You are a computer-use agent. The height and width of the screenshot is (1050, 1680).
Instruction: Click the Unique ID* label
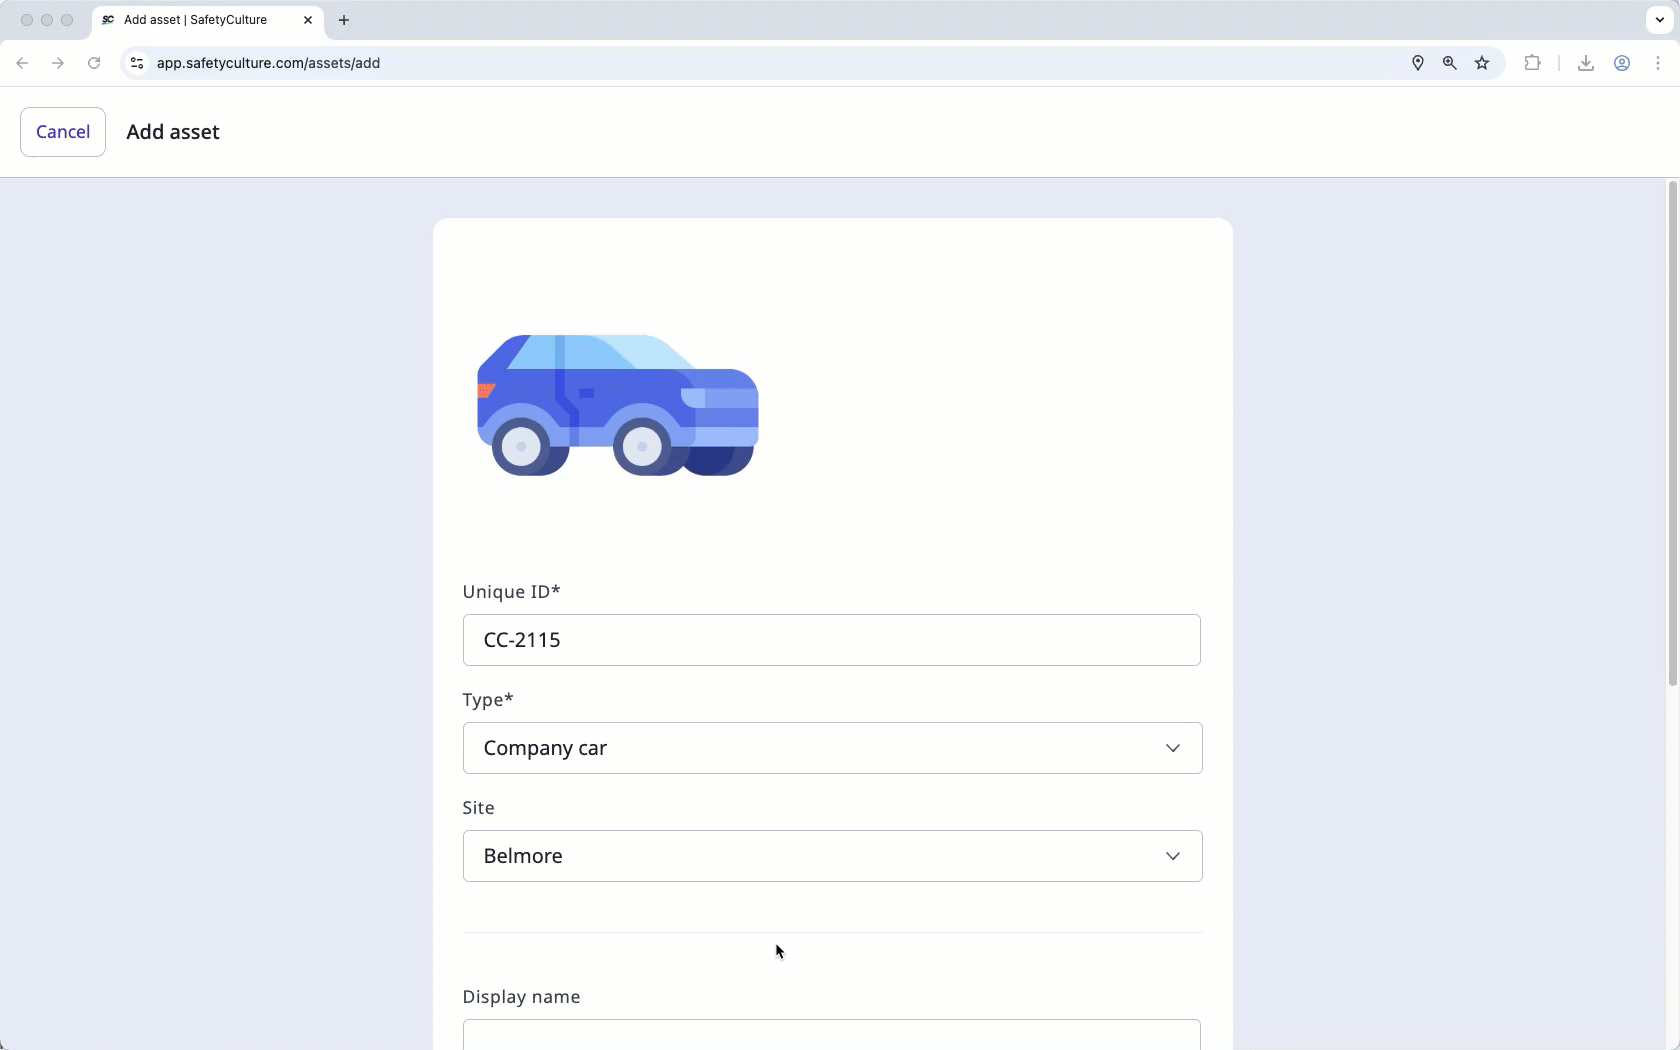(511, 592)
